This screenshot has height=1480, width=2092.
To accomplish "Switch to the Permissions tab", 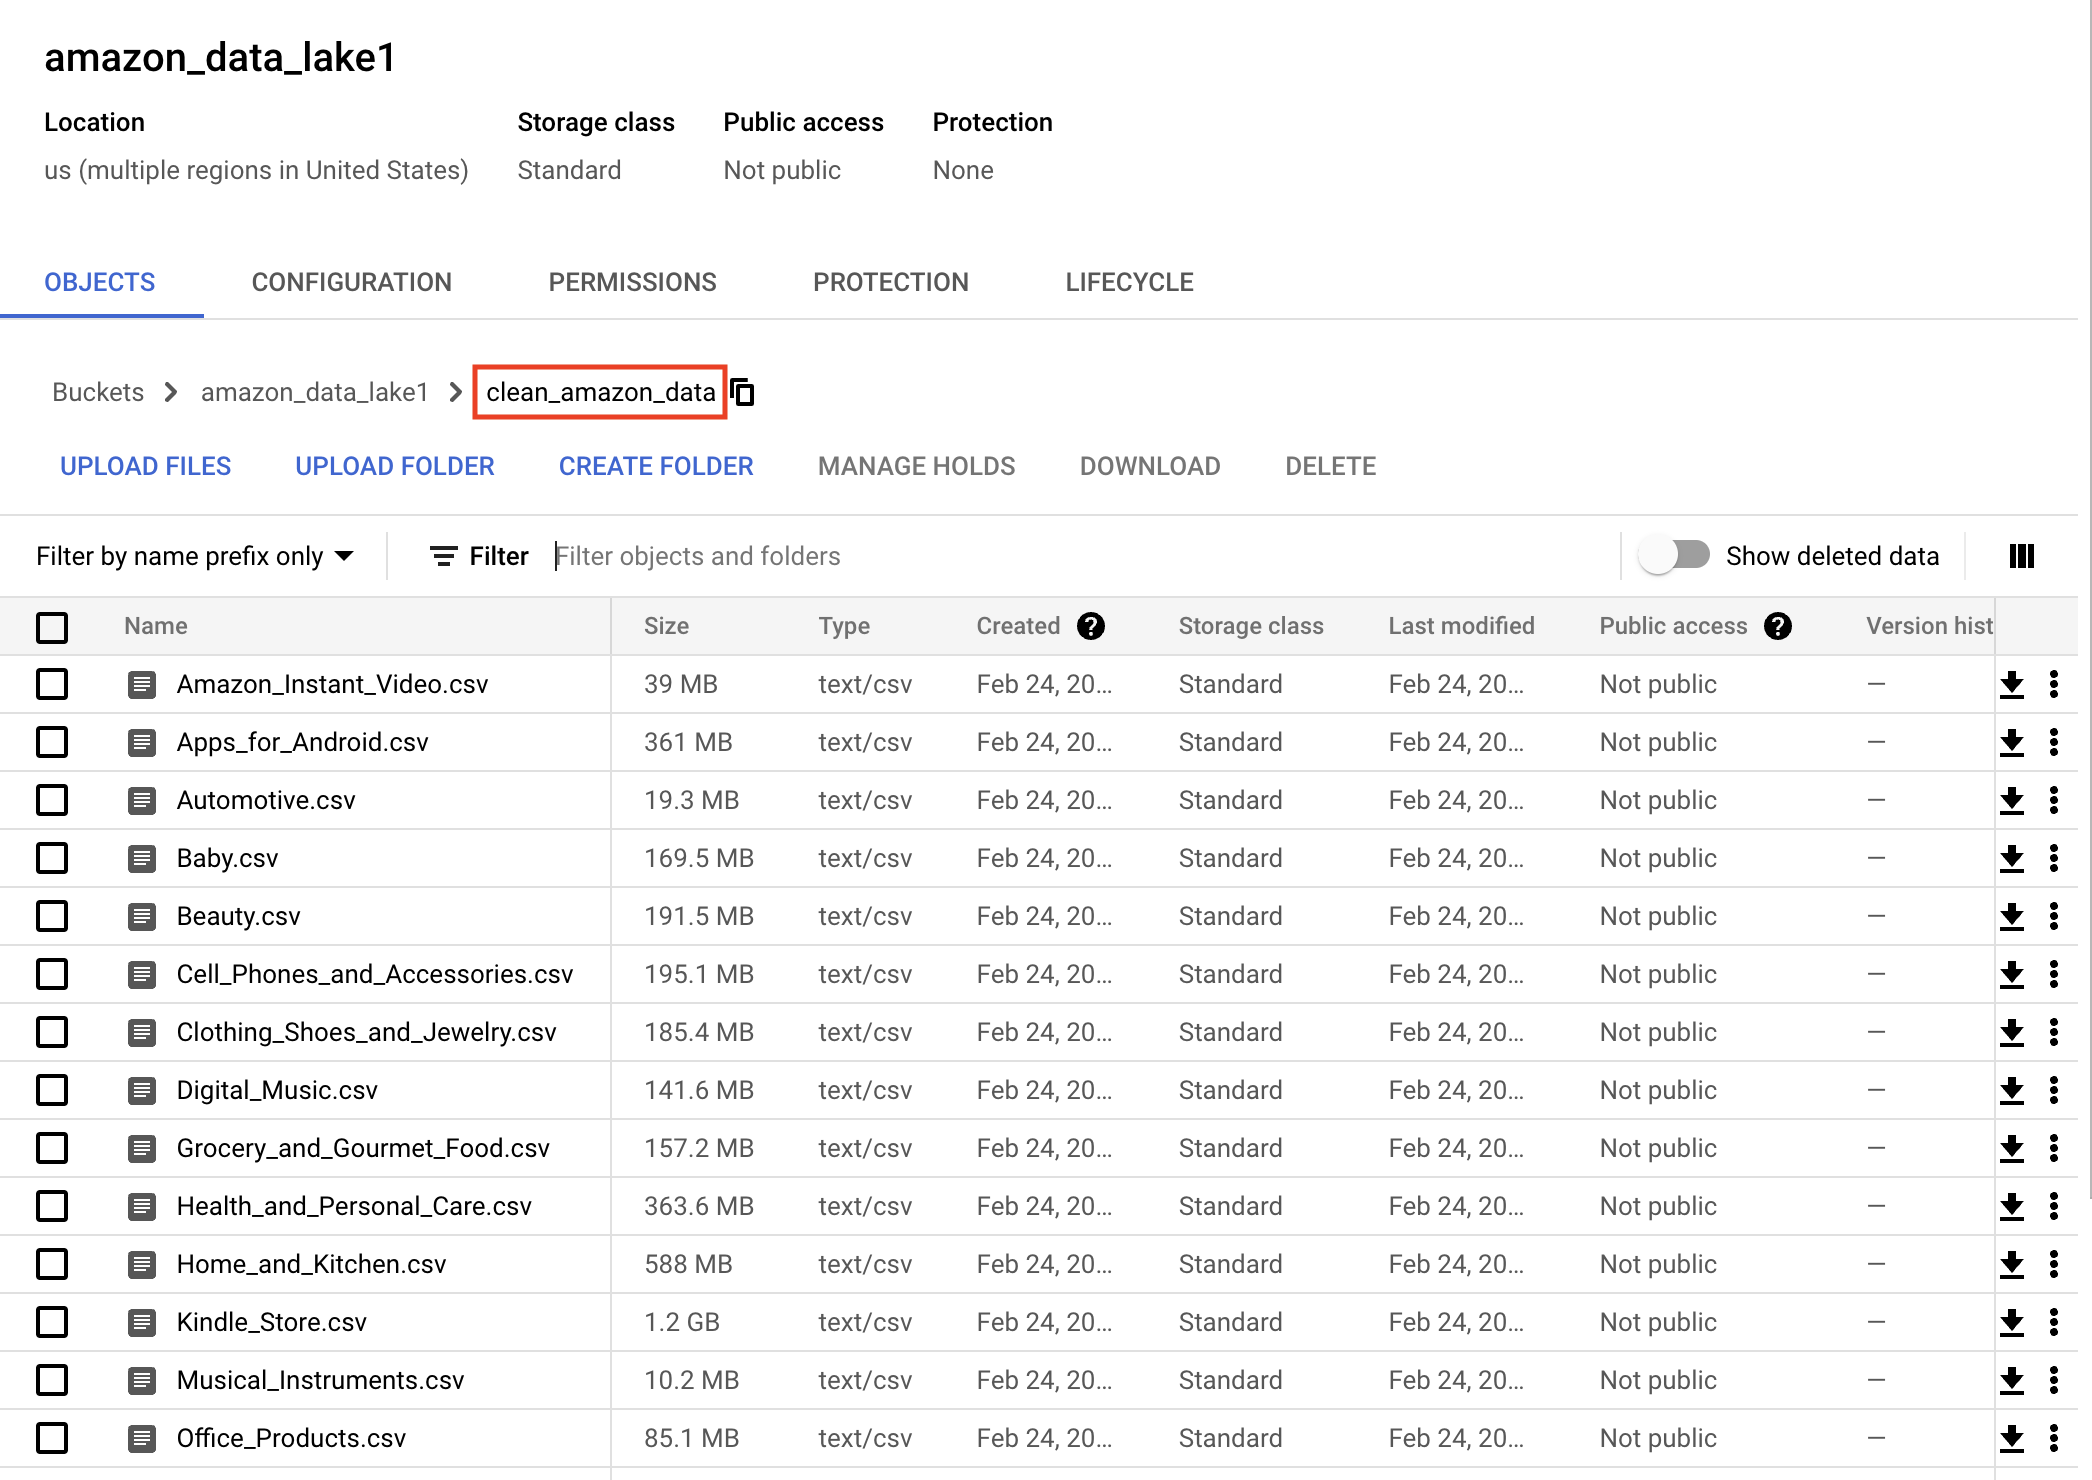I will pos(632,282).
